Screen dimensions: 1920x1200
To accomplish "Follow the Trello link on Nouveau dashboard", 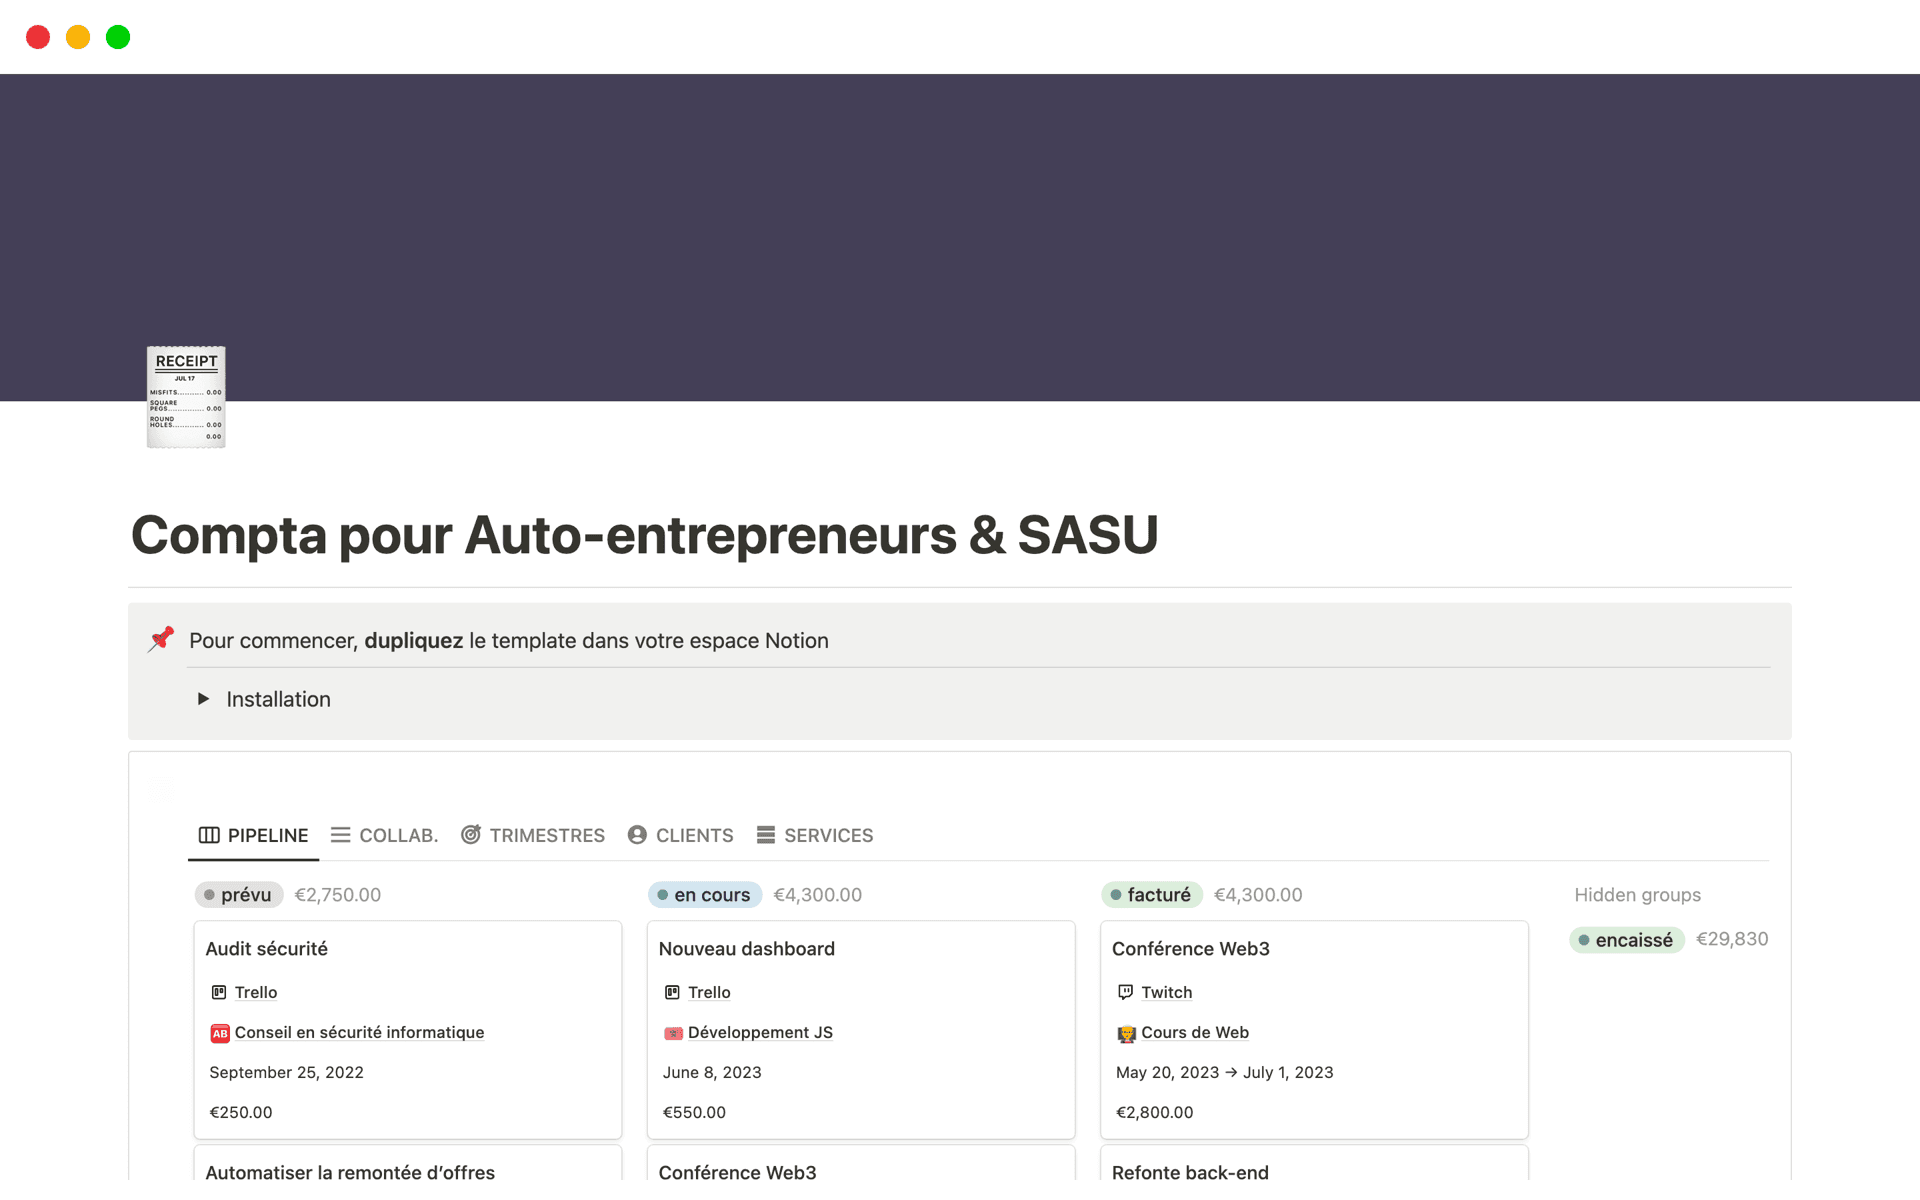I will 709,992.
